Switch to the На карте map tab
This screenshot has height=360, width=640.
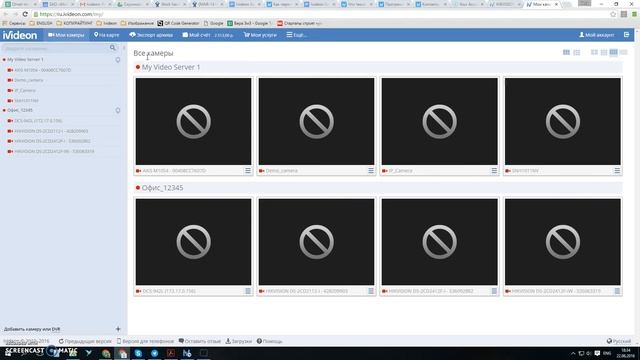(x=107, y=35)
